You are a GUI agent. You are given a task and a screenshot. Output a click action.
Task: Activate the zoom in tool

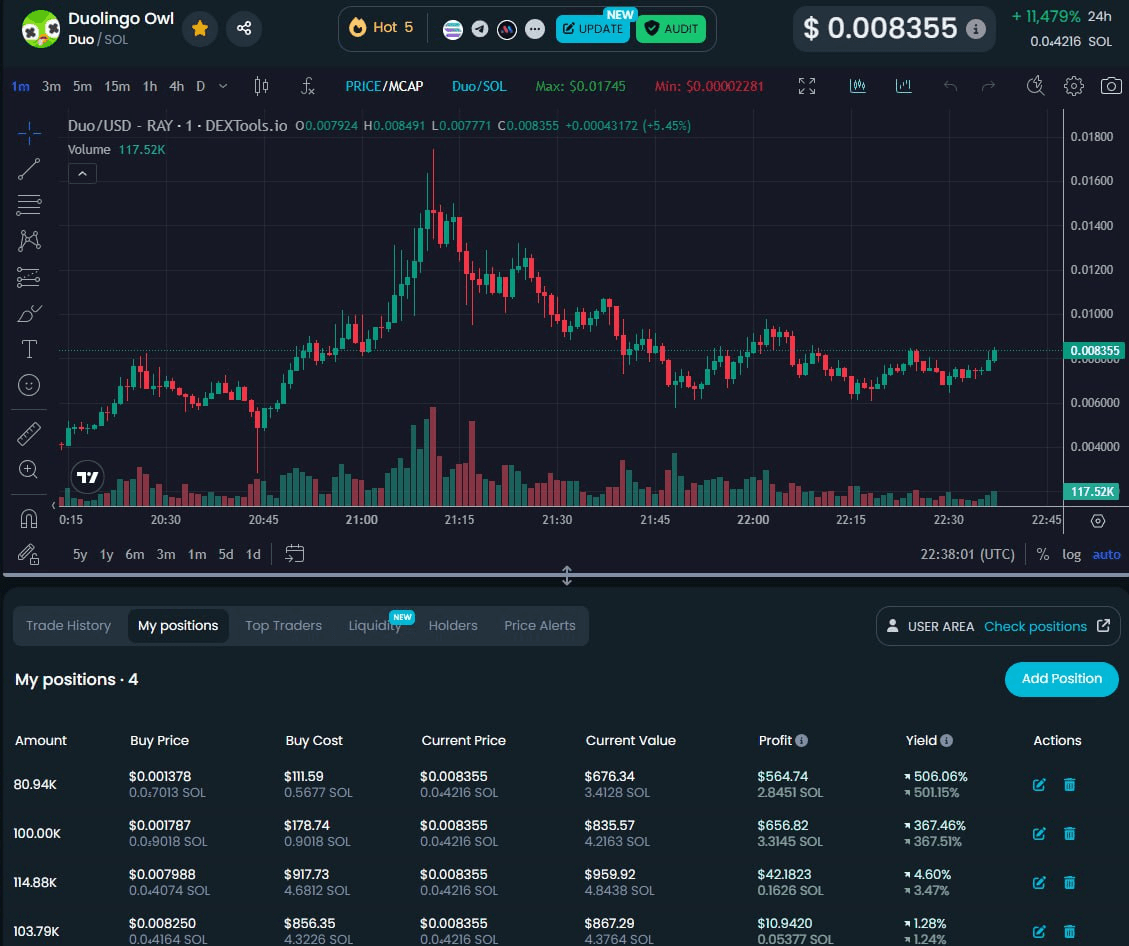(29, 469)
